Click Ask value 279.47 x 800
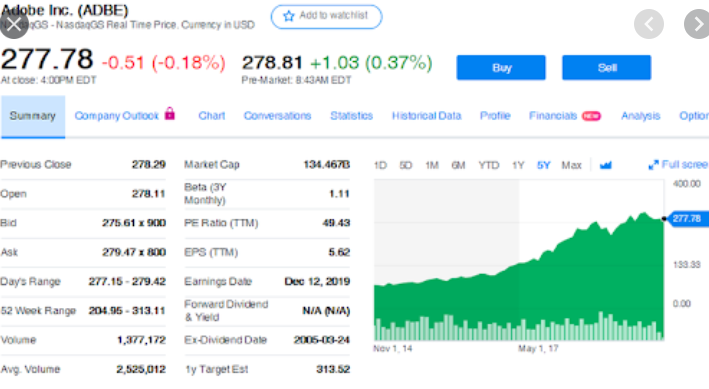Image resolution: width=709 pixels, height=389 pixels. coord(134,252)
